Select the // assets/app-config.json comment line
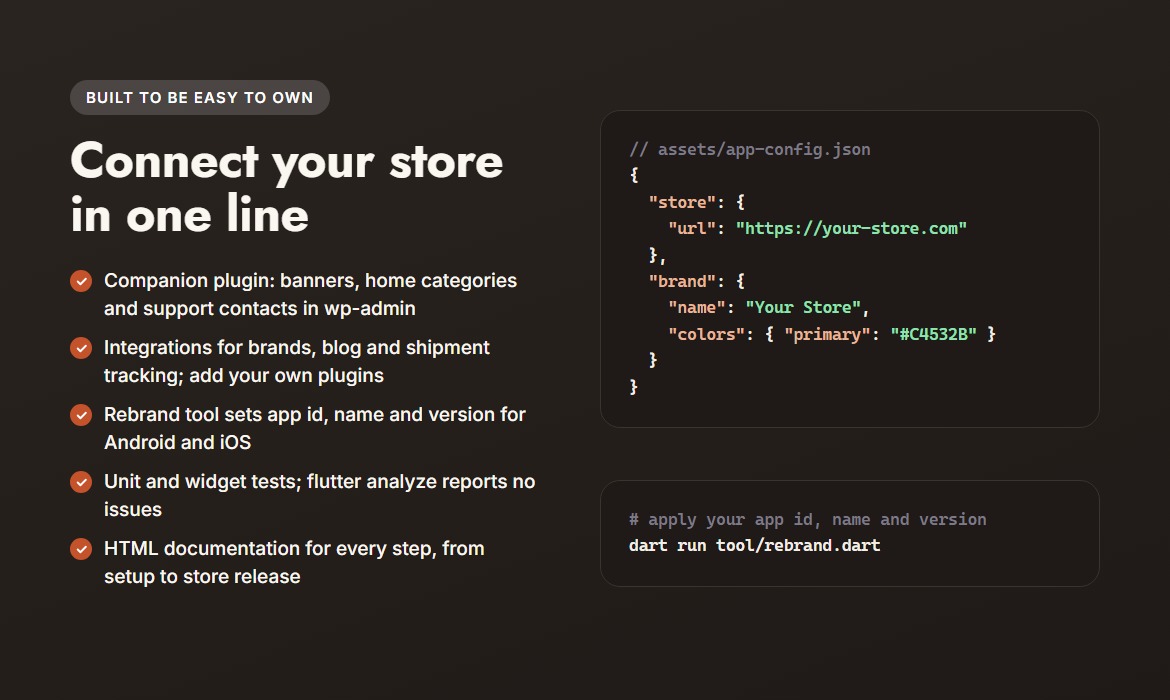 tap(750, 149)
